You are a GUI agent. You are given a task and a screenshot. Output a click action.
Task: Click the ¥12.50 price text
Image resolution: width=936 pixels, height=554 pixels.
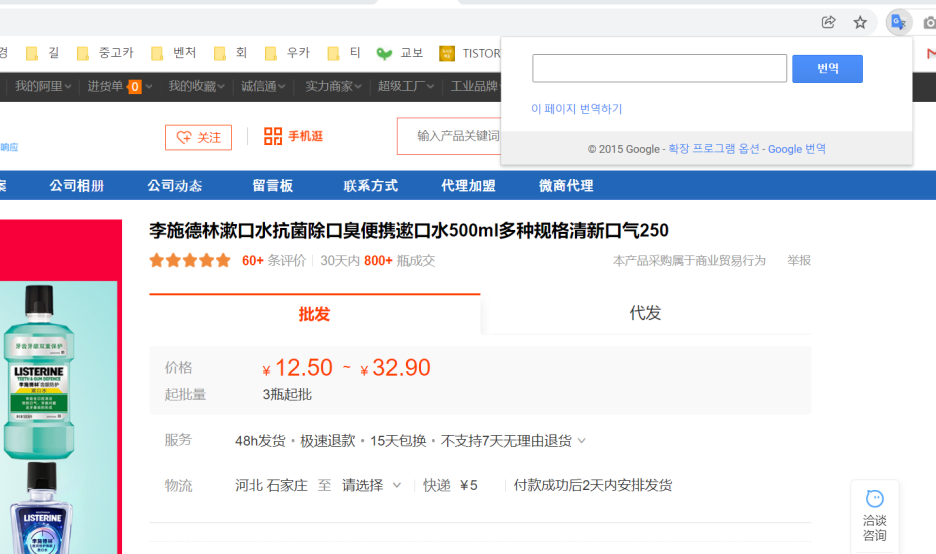pos(297,368)
